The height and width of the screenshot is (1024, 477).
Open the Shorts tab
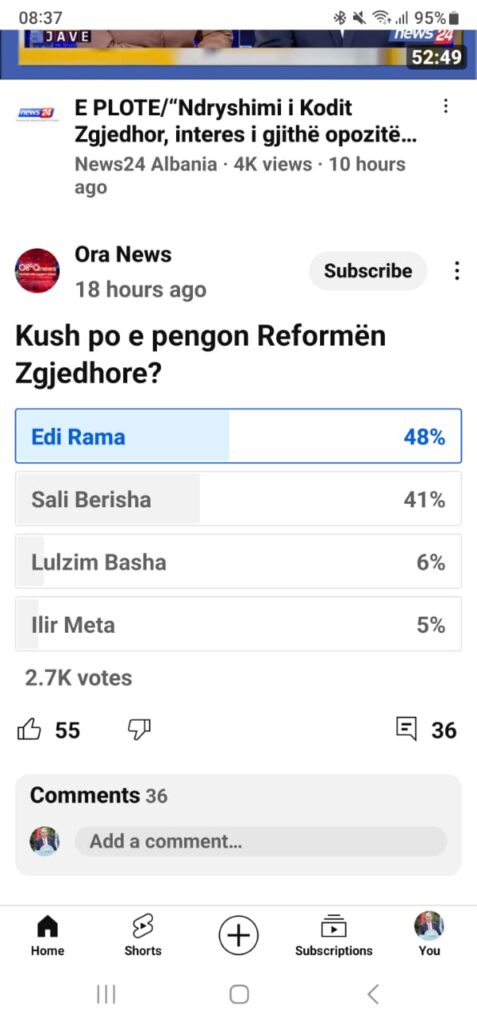(x=142, y=935)
